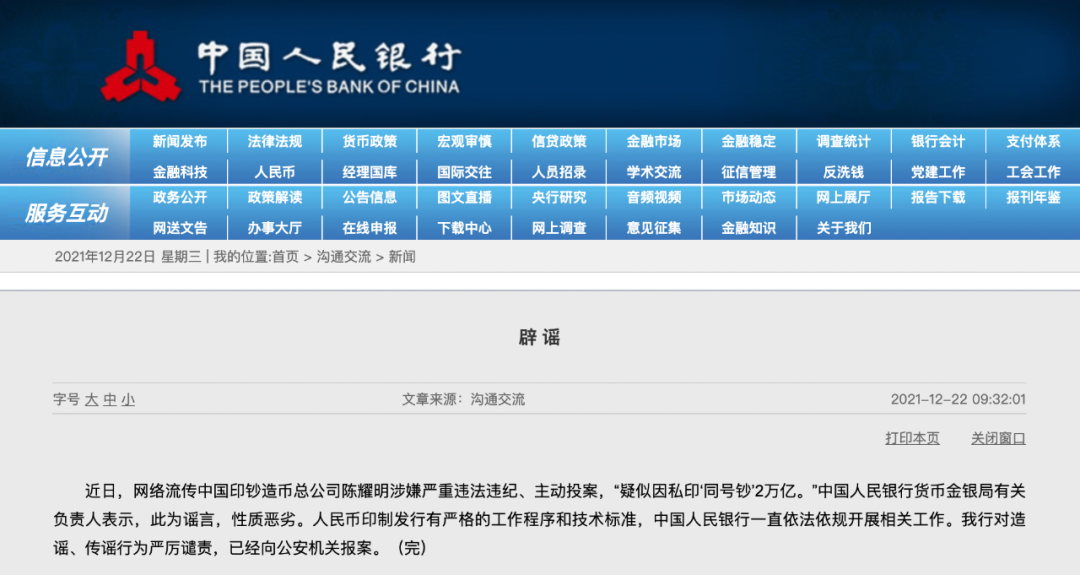Go to 报刊年鉴 section
This screenshot has width=1080, height=575.
click(1033, 198)
